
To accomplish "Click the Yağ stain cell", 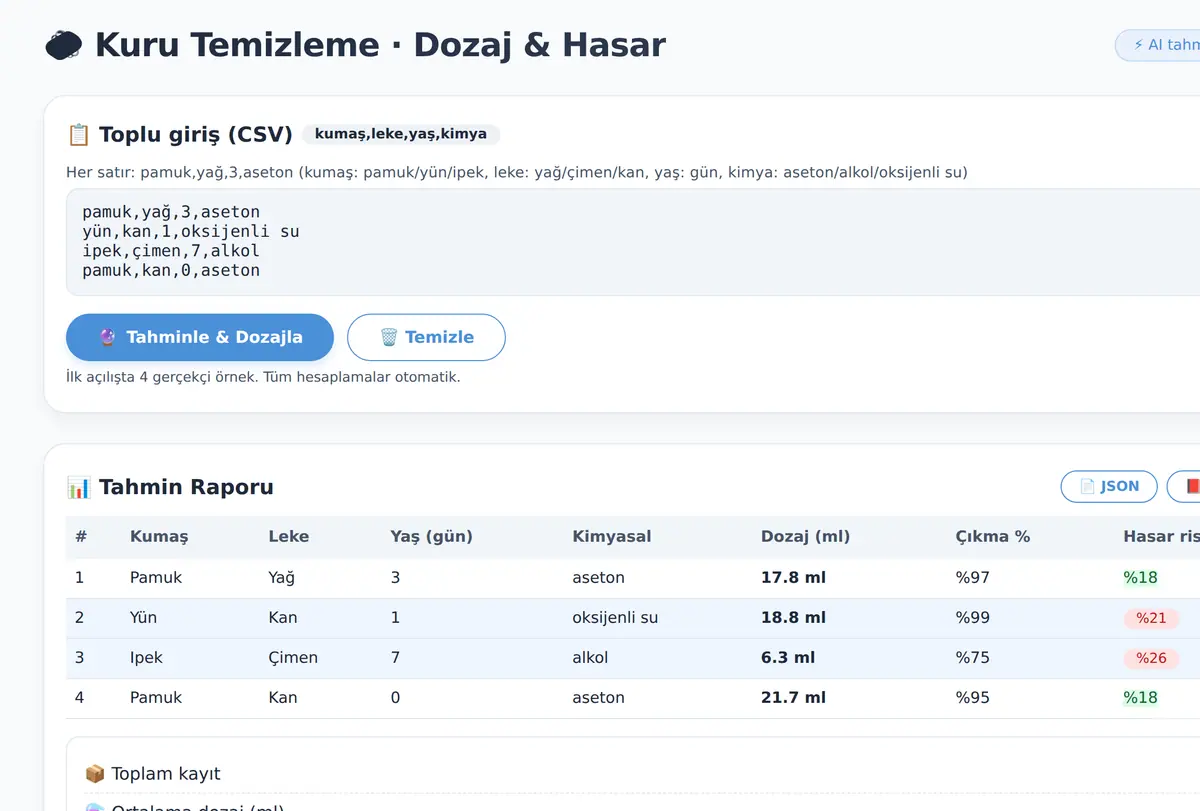I will [x=282, y=577].
